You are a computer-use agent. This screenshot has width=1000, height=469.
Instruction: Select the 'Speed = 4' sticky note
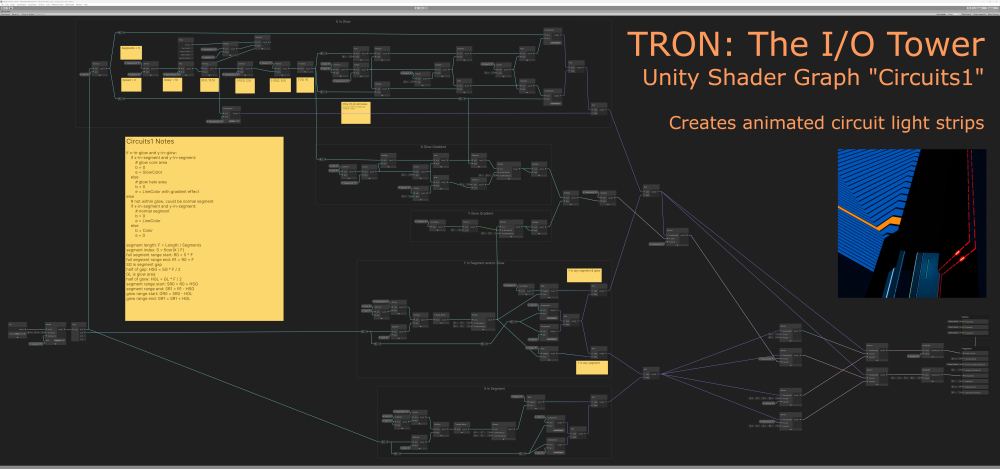tap(131, 85)
